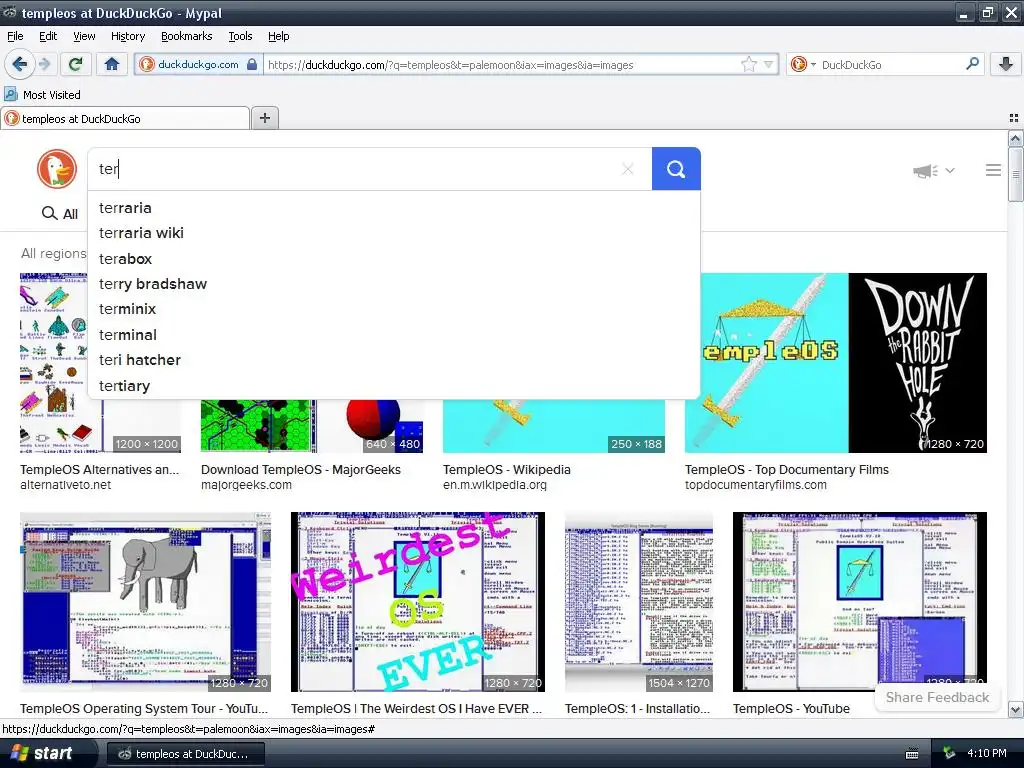Open 'TempleOS Alternatives' result title

pyautogui.click(x=99, y=470)
